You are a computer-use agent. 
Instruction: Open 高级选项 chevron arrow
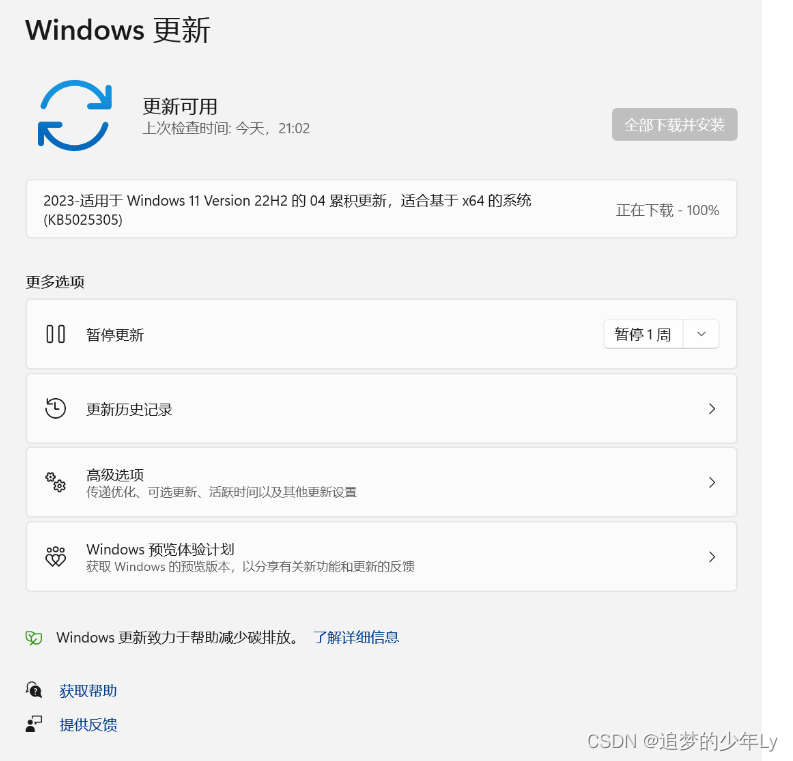pos(712,482)
